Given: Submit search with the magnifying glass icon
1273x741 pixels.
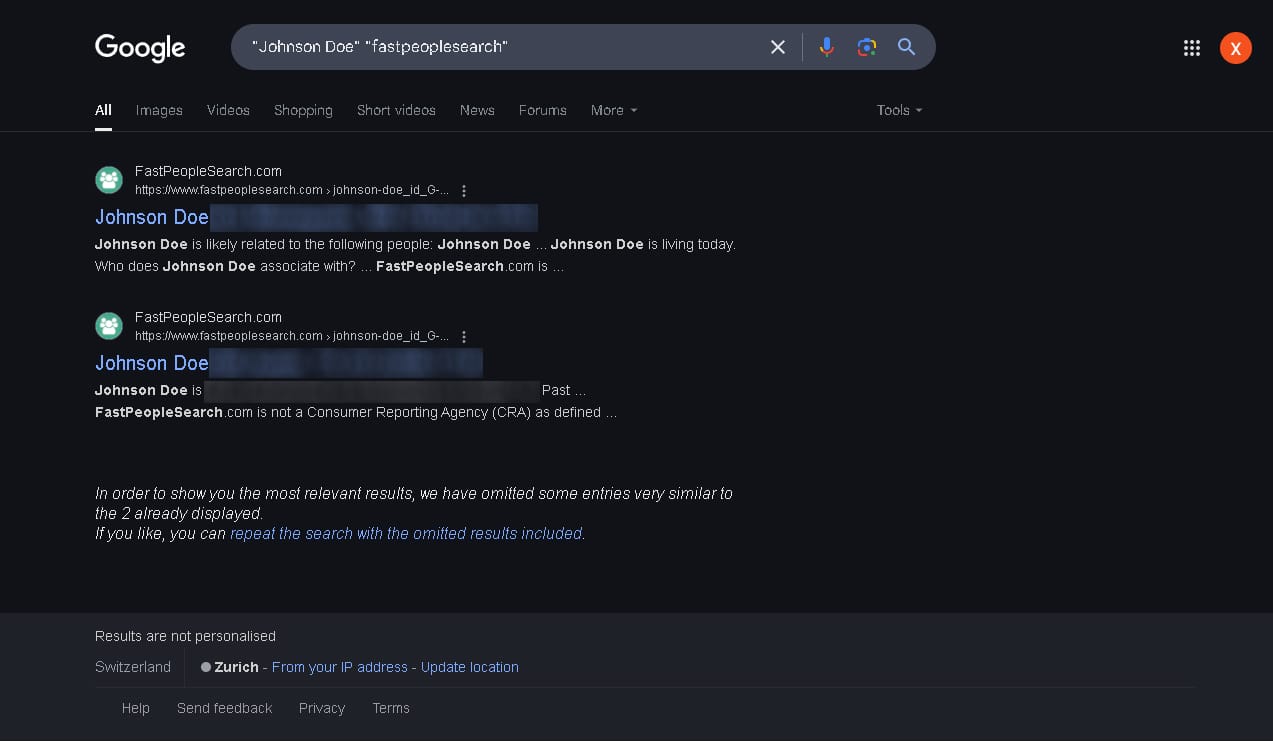Looking at the screenshot, I should [x=906, y=47].
